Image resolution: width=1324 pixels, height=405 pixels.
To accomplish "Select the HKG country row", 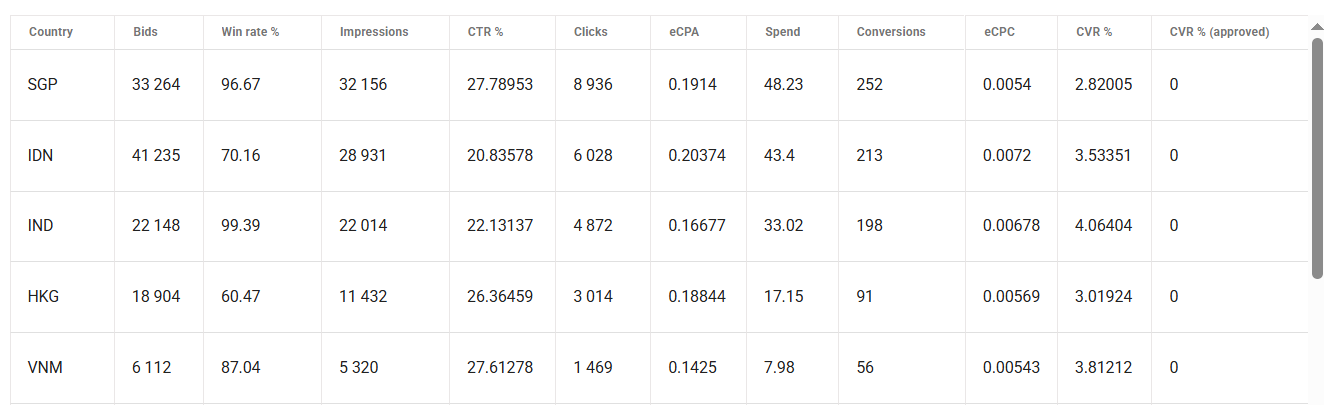I will point(43,296).
